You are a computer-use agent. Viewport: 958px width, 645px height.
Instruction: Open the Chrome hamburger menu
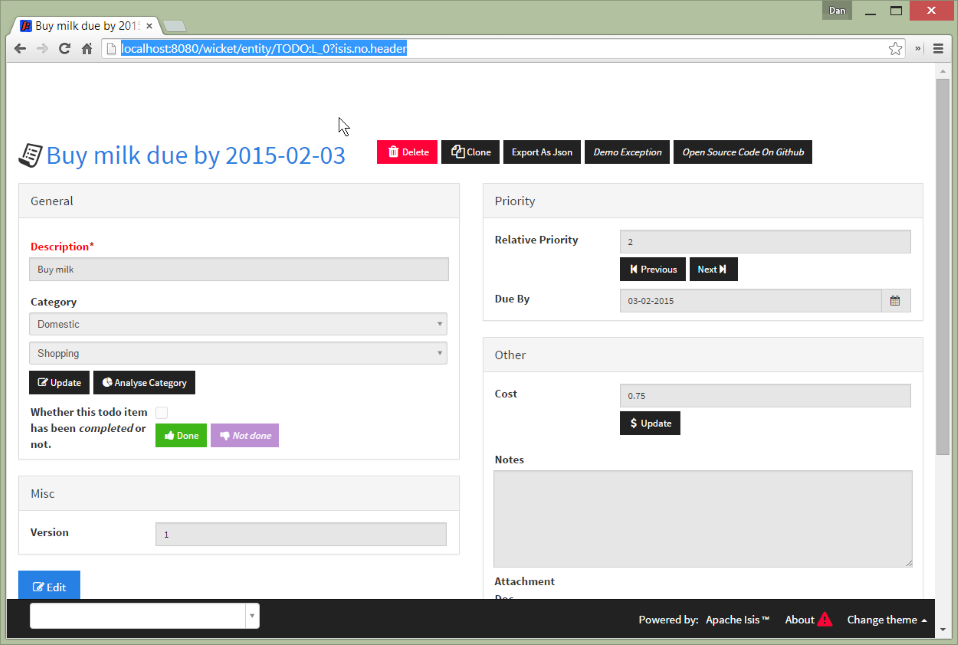pyautogui.click(x=938, y=48)
